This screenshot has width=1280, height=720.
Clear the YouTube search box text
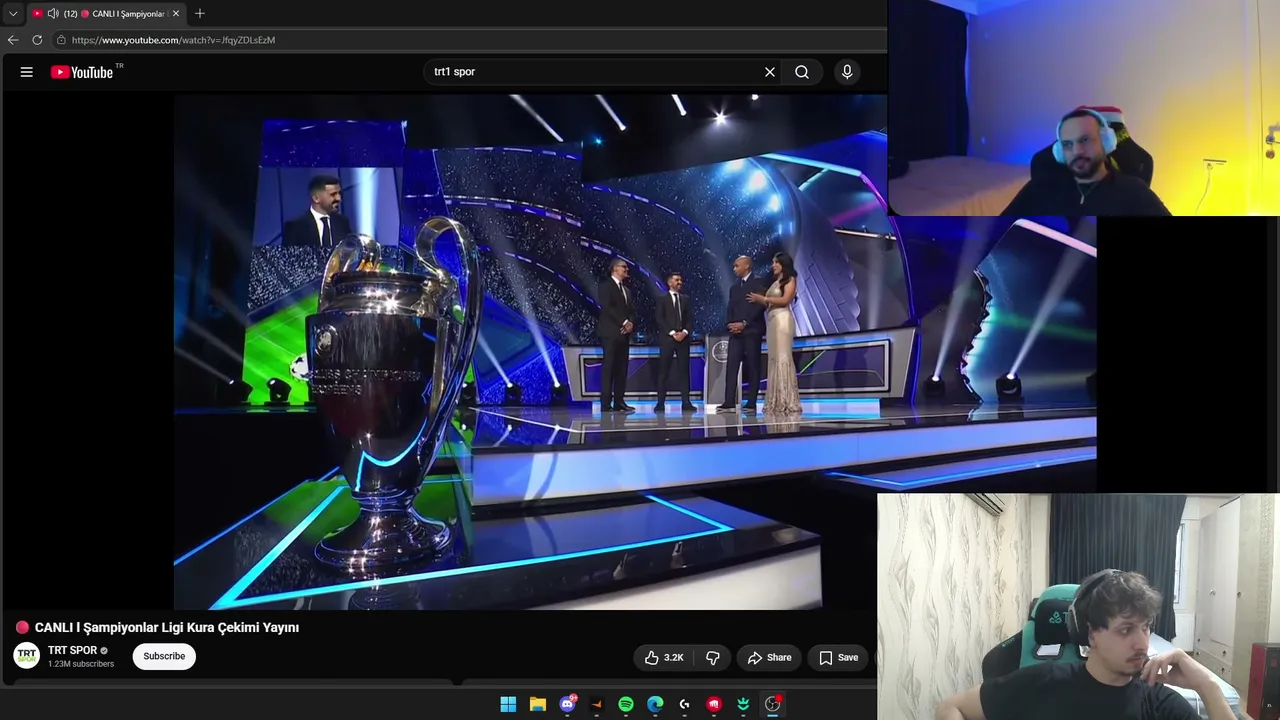coord(770,72)
